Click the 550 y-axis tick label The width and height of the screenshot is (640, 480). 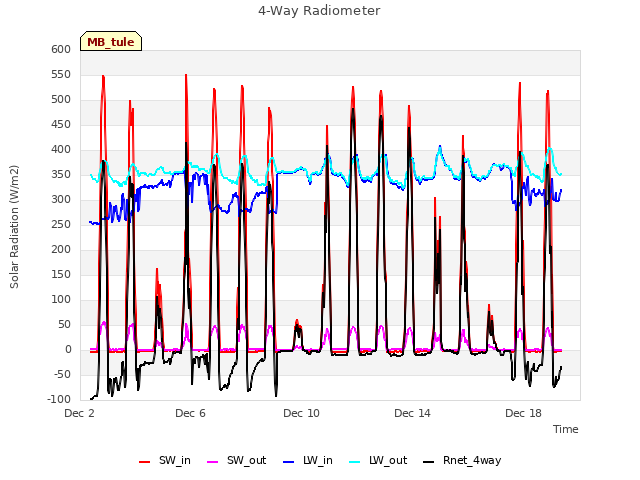point(61,75)
